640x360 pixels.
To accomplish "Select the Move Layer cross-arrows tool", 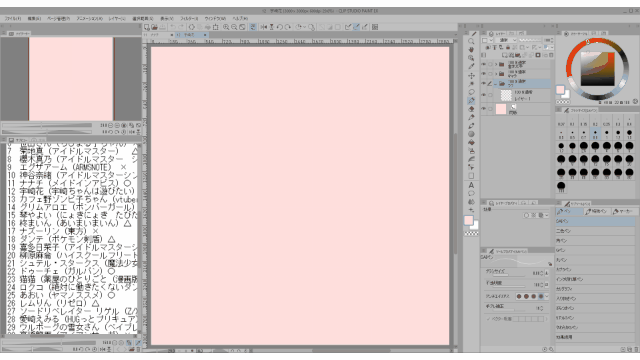I will 471,76.
